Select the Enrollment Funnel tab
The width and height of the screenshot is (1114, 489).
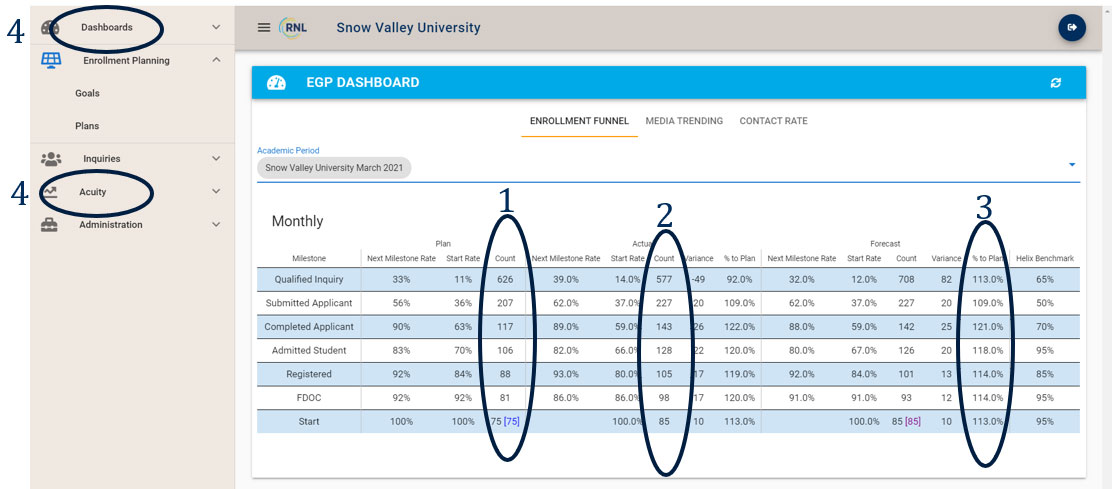point(579,121)
